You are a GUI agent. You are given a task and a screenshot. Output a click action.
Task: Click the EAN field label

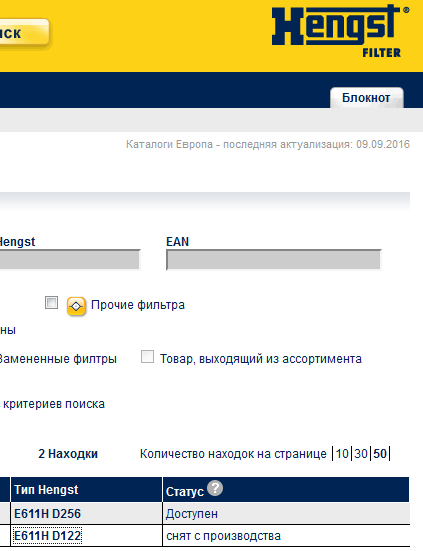(x=177, y=242)
